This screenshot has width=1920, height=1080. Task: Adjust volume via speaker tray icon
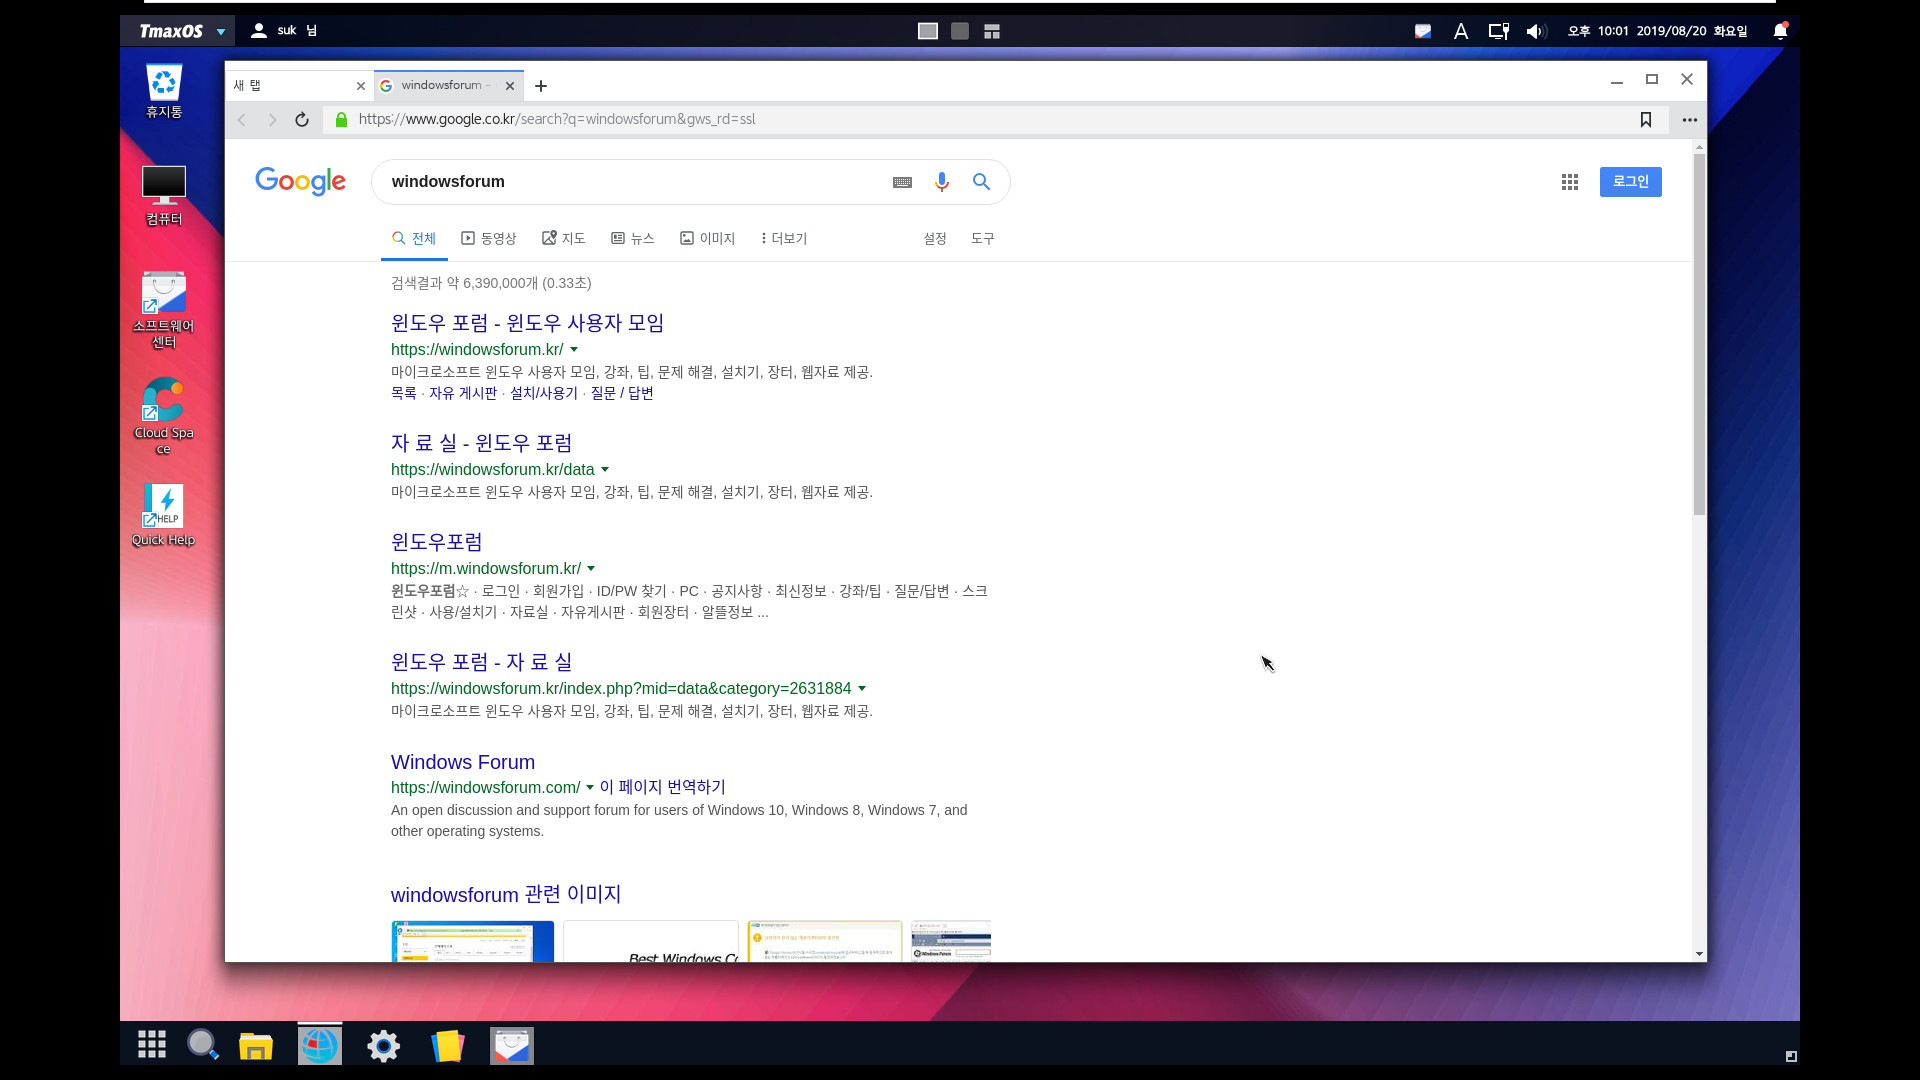(x=1536, y=31)
